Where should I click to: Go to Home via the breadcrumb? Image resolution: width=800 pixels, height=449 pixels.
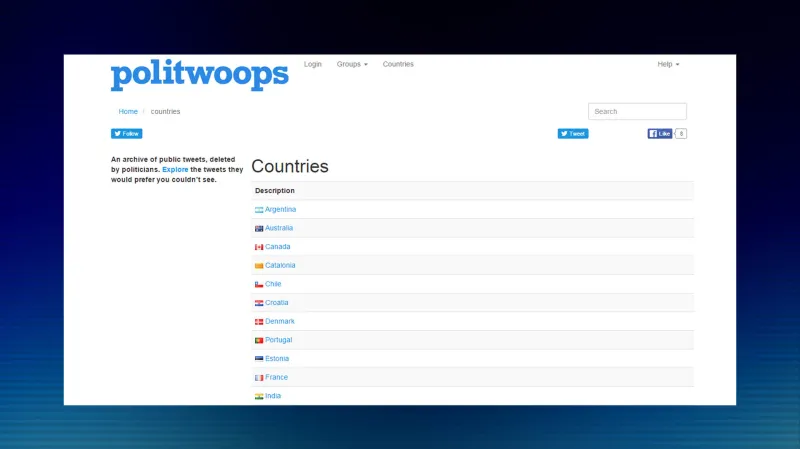click(128, 112)
